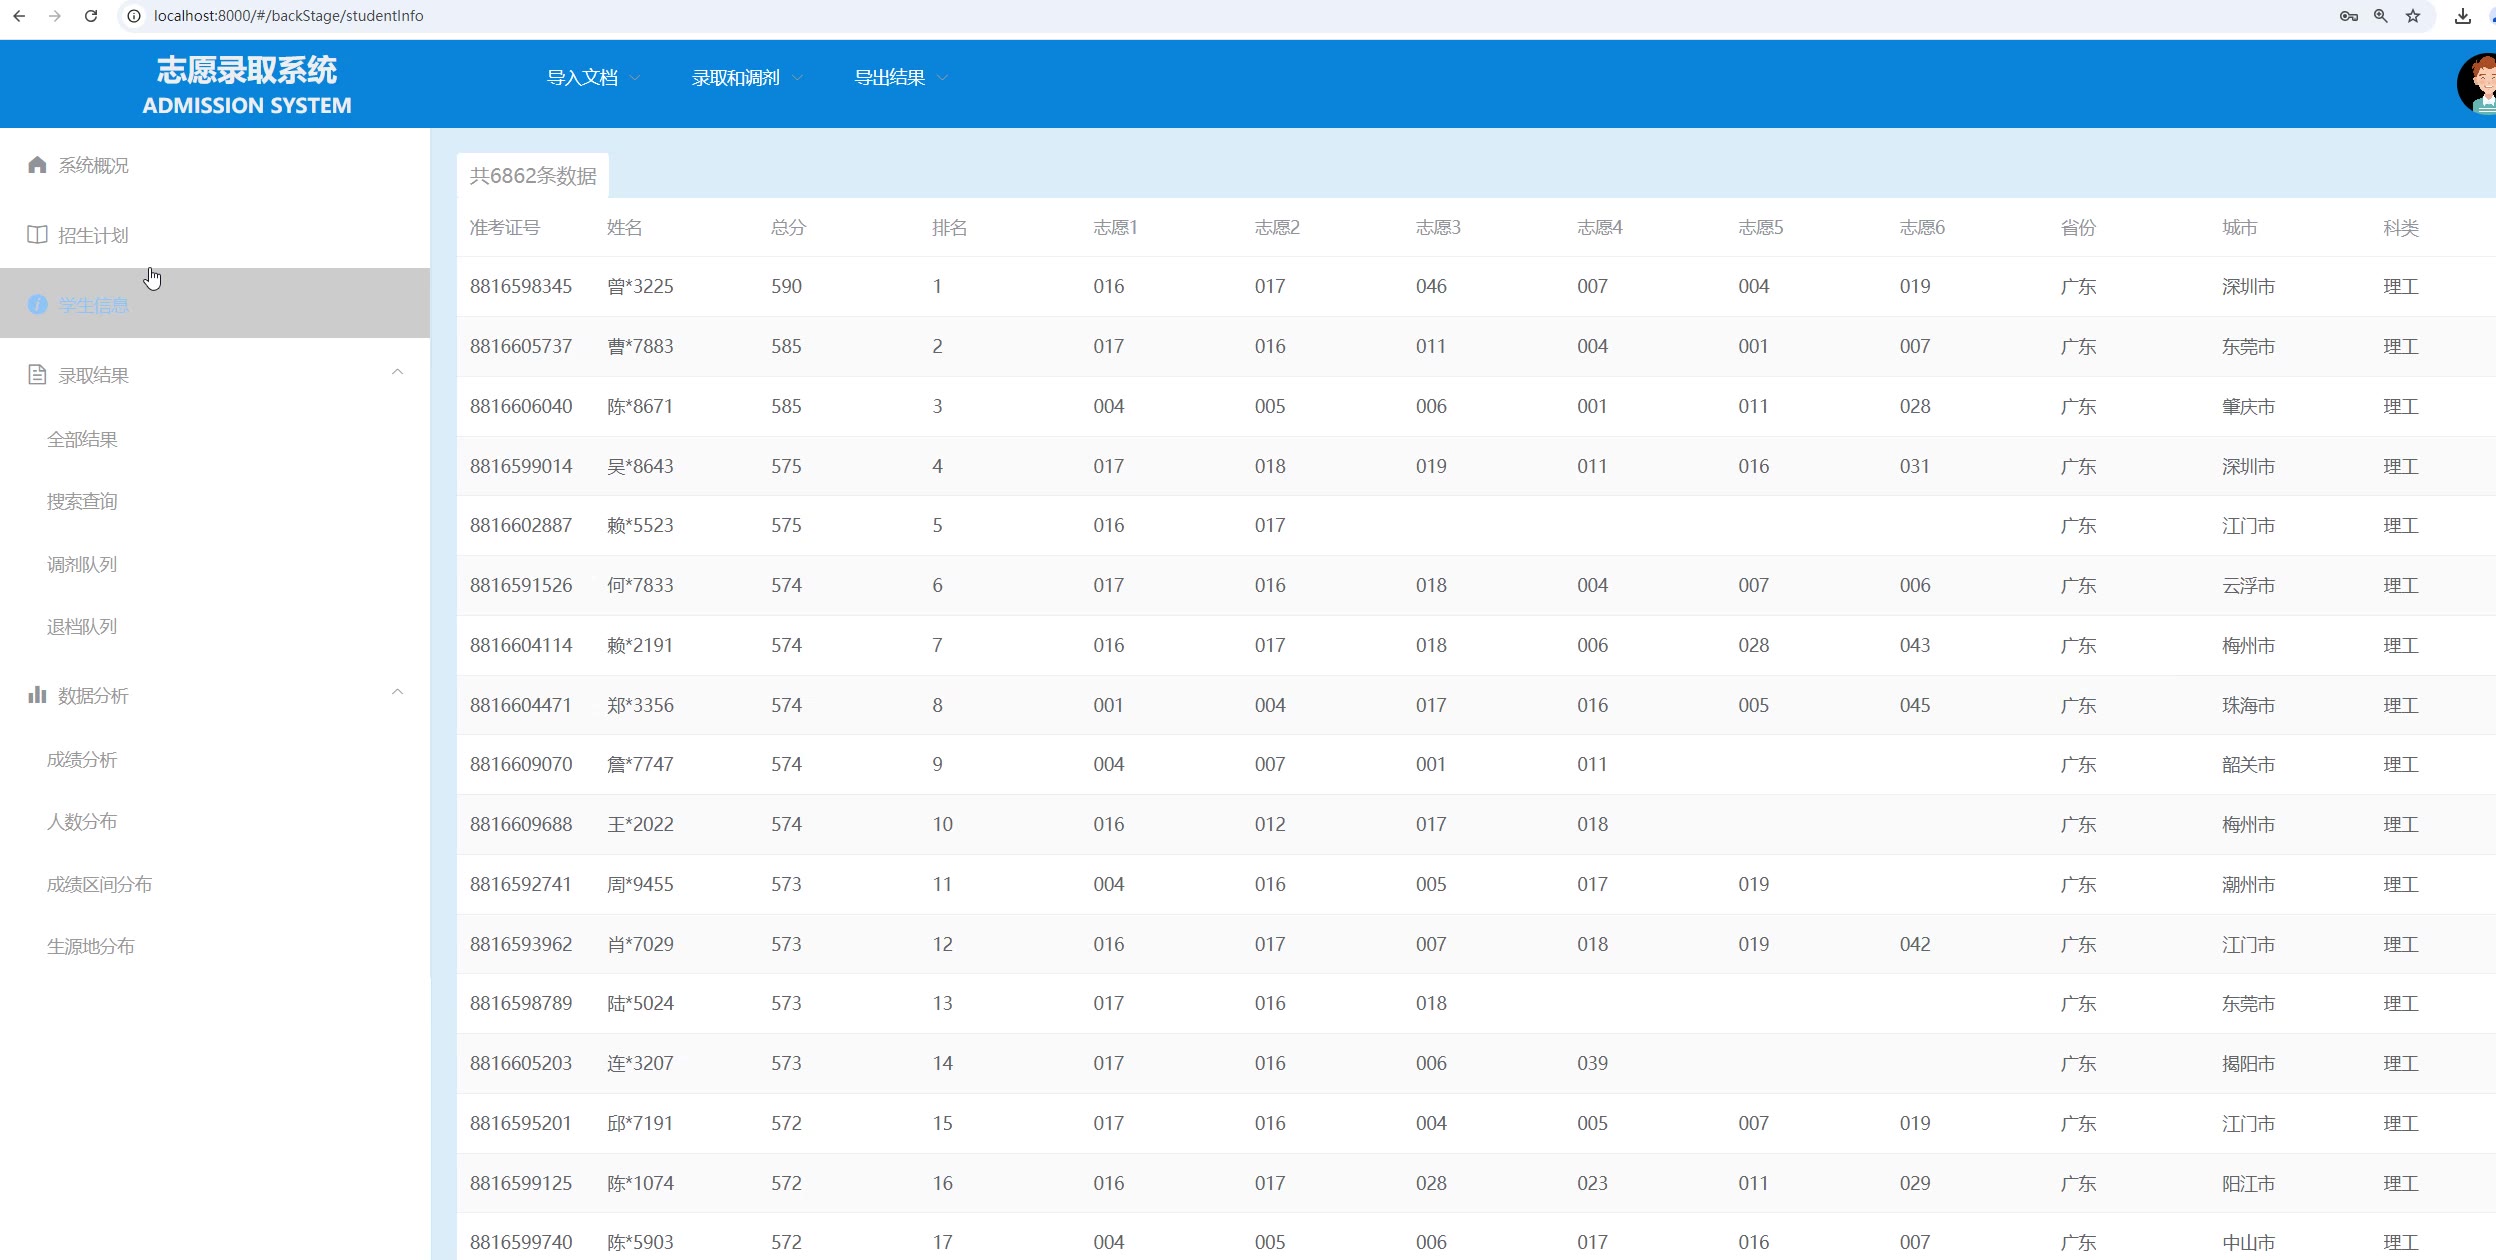Go to 全部结果 in the sidebar
The width and height of the screenshot is (2496, 1260).
click(82, 440)
